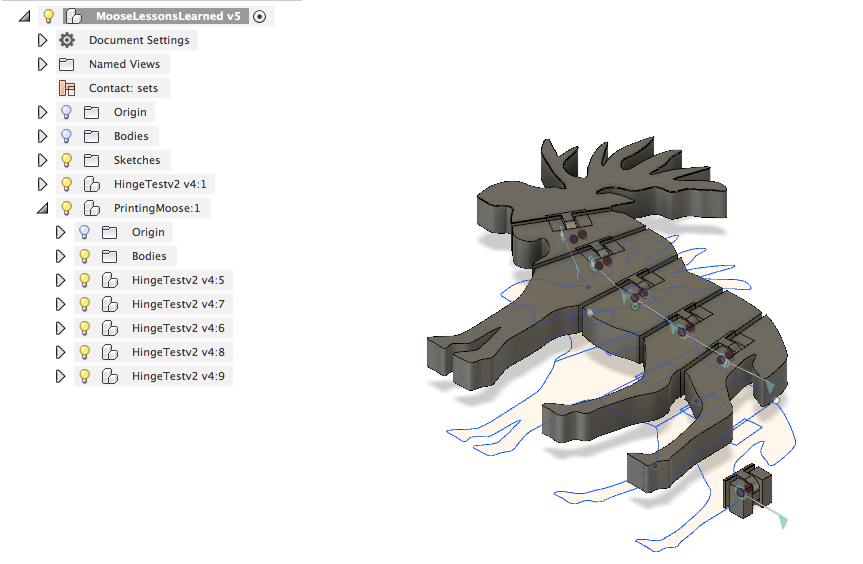This screenshot has height=564, width=863.
Task: Click the Named Views folder icon
Action: (x=67, y=64)
